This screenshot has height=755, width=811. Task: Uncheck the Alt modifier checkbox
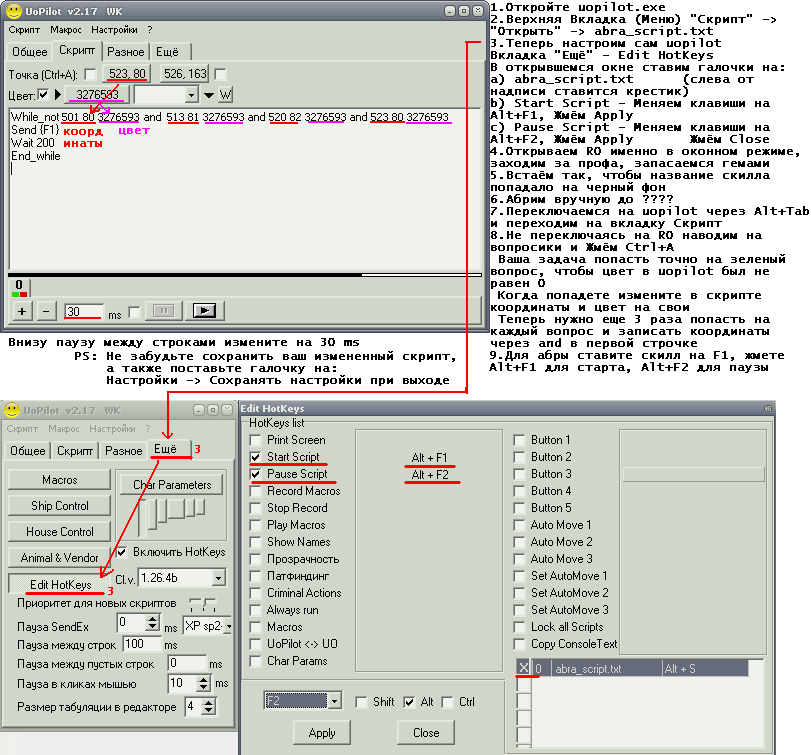409,702
